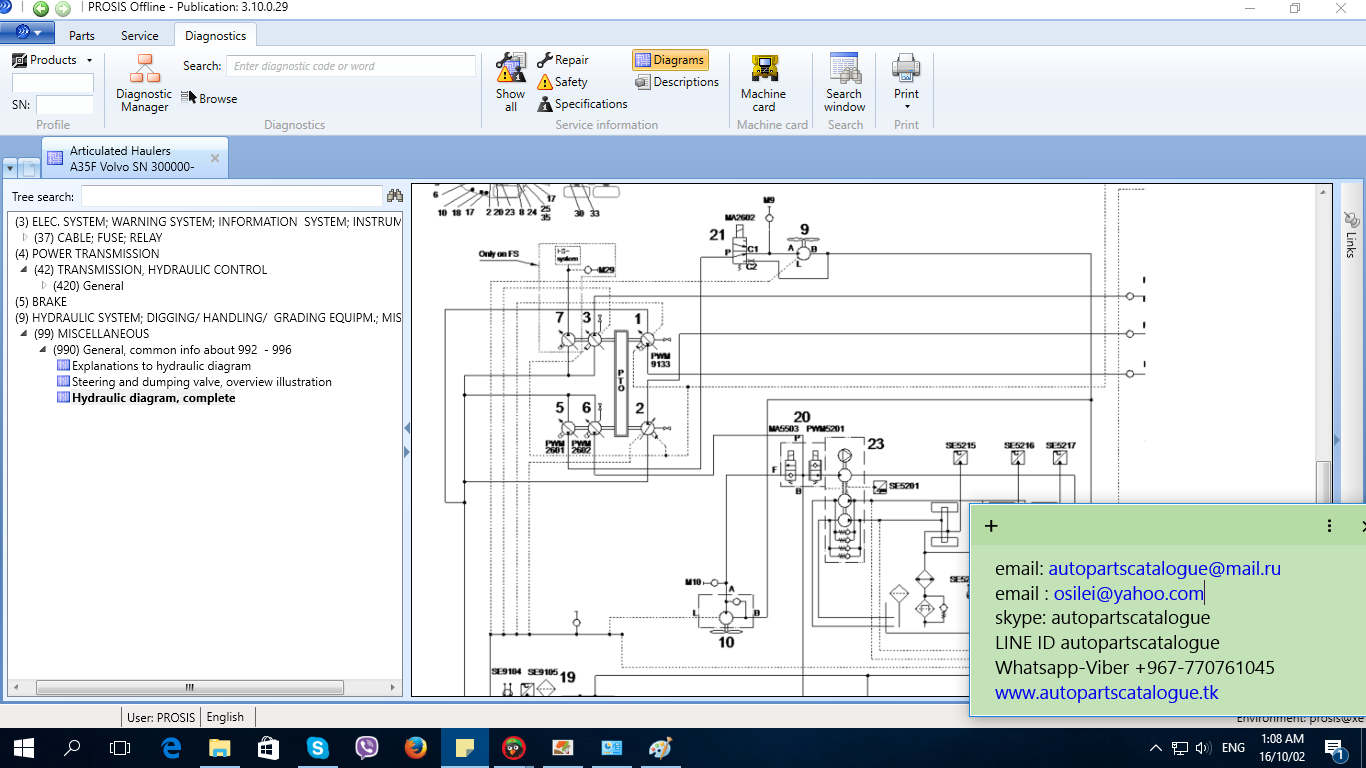Open the www.autopartscatalogue.tk link
Image resolution: width=1366 pixels, height=768 pixels.
click(x=1106, y=692)
